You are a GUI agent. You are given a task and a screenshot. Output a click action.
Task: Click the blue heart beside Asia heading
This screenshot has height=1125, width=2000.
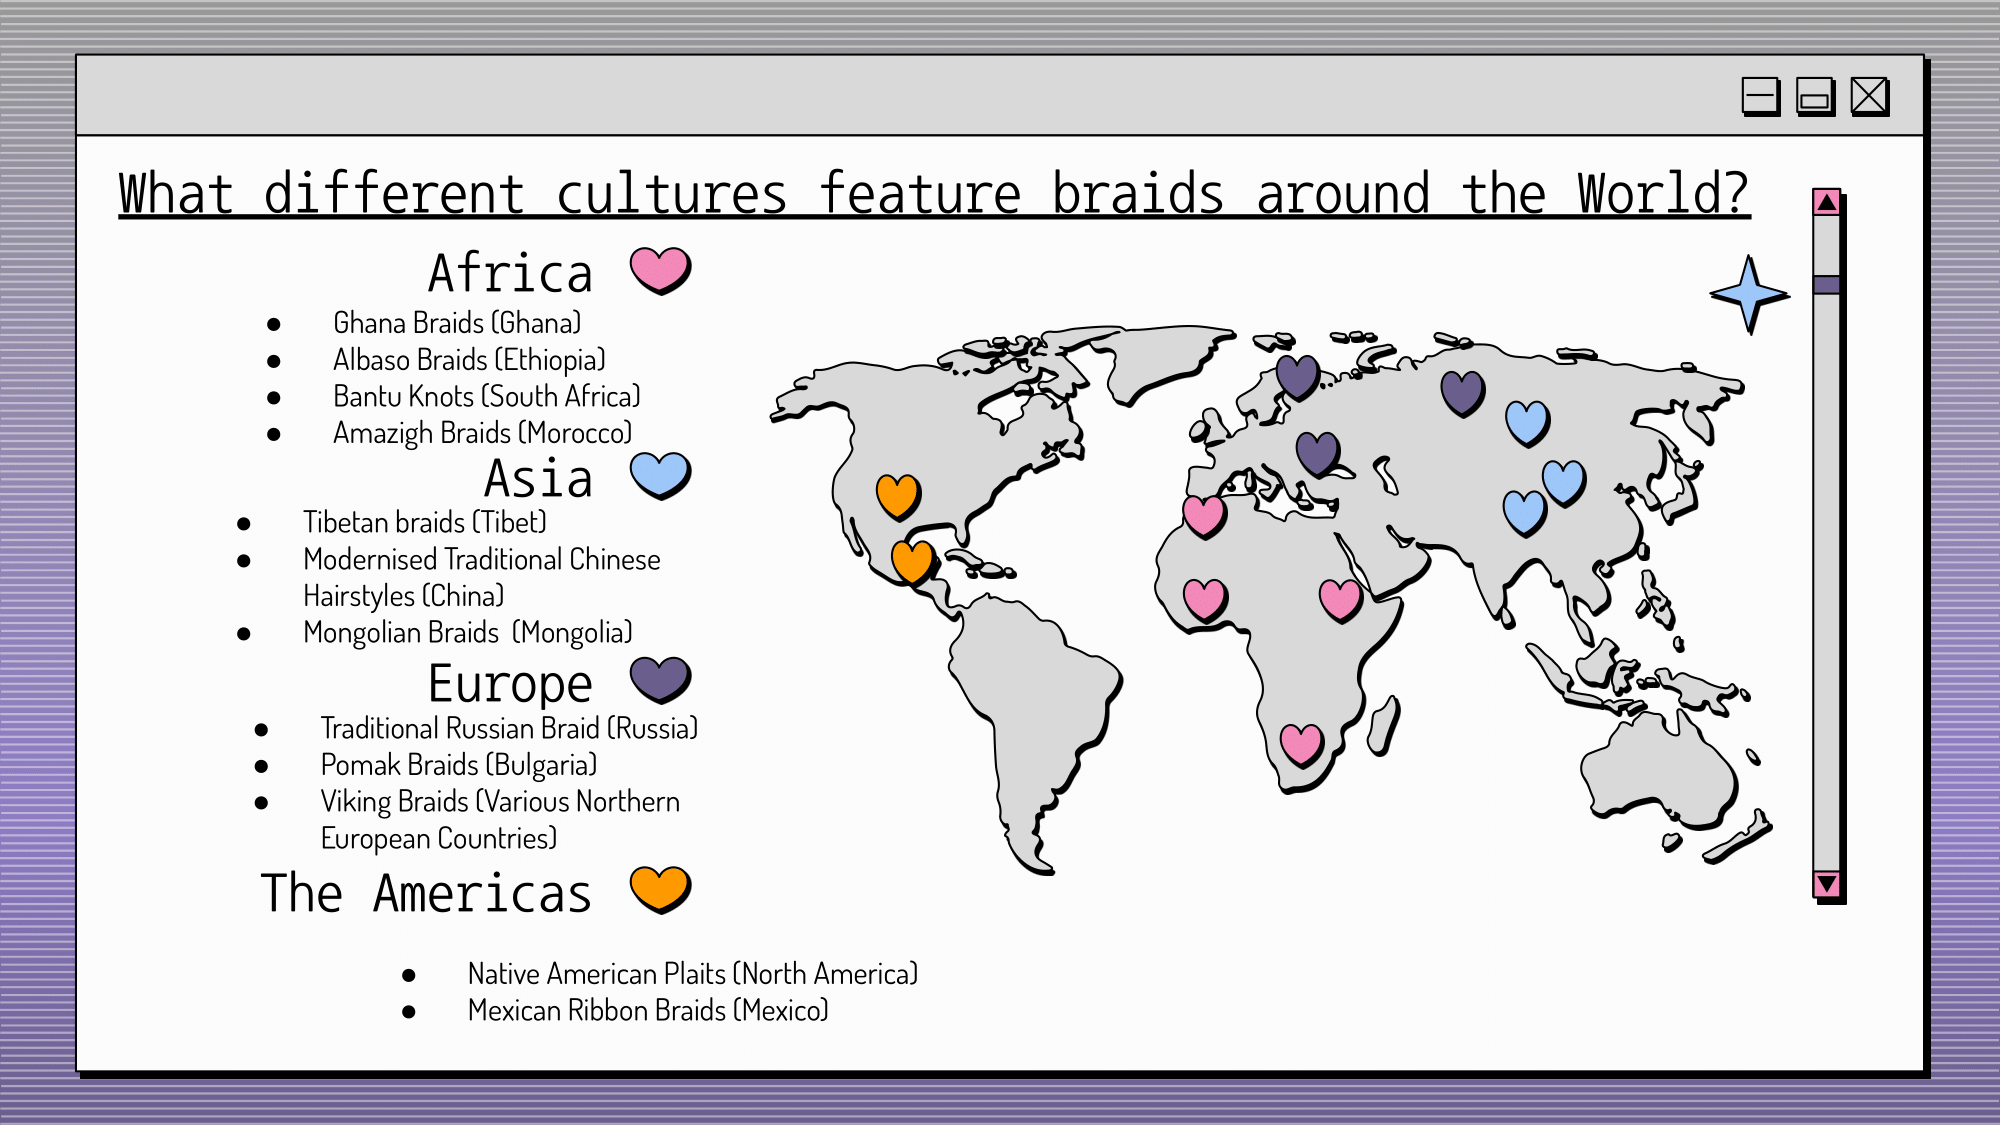pos(660,474)
